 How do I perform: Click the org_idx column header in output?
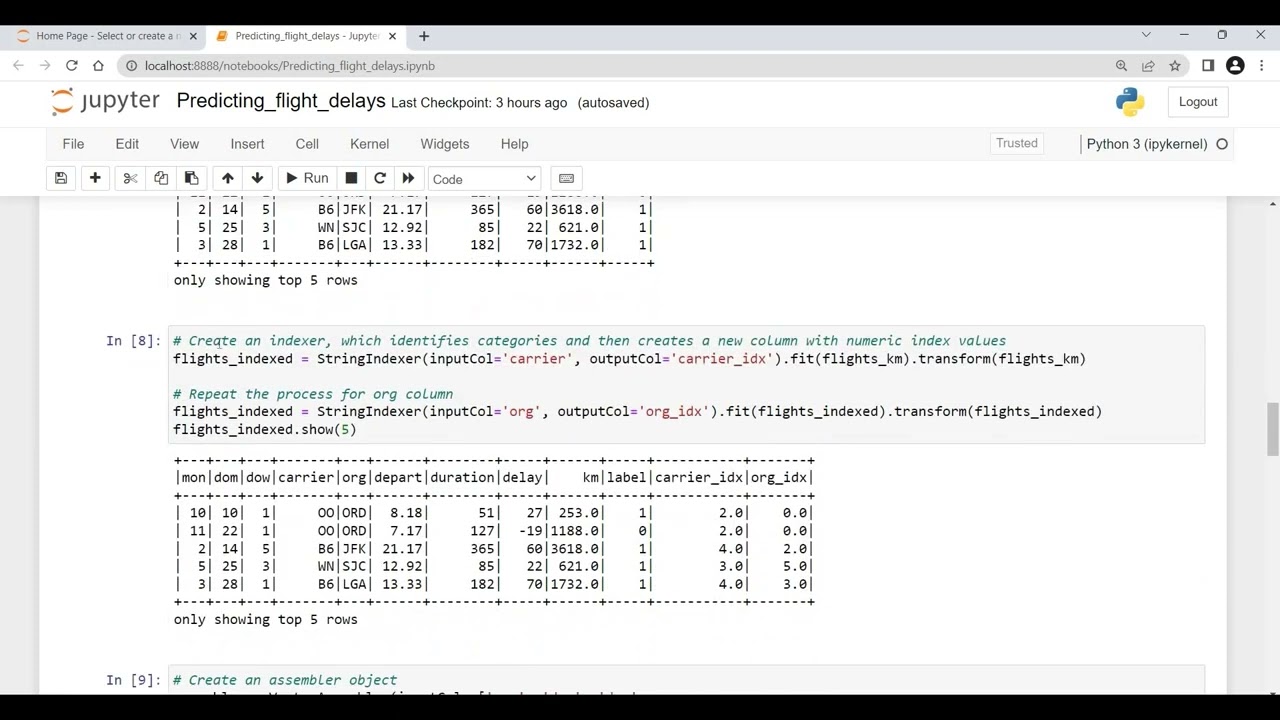coord(779,477)
